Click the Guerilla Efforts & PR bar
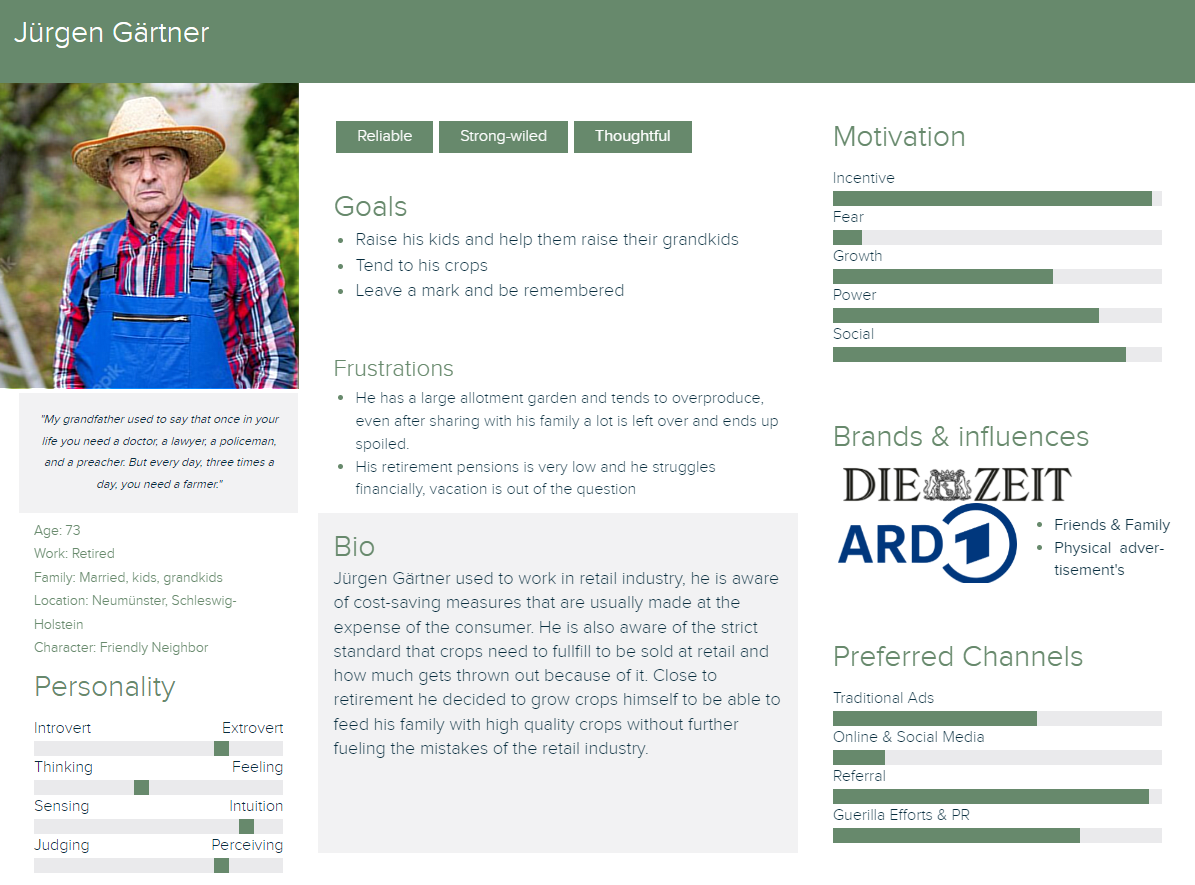This screenshot has width=1195, height=885. click(997, 835)
